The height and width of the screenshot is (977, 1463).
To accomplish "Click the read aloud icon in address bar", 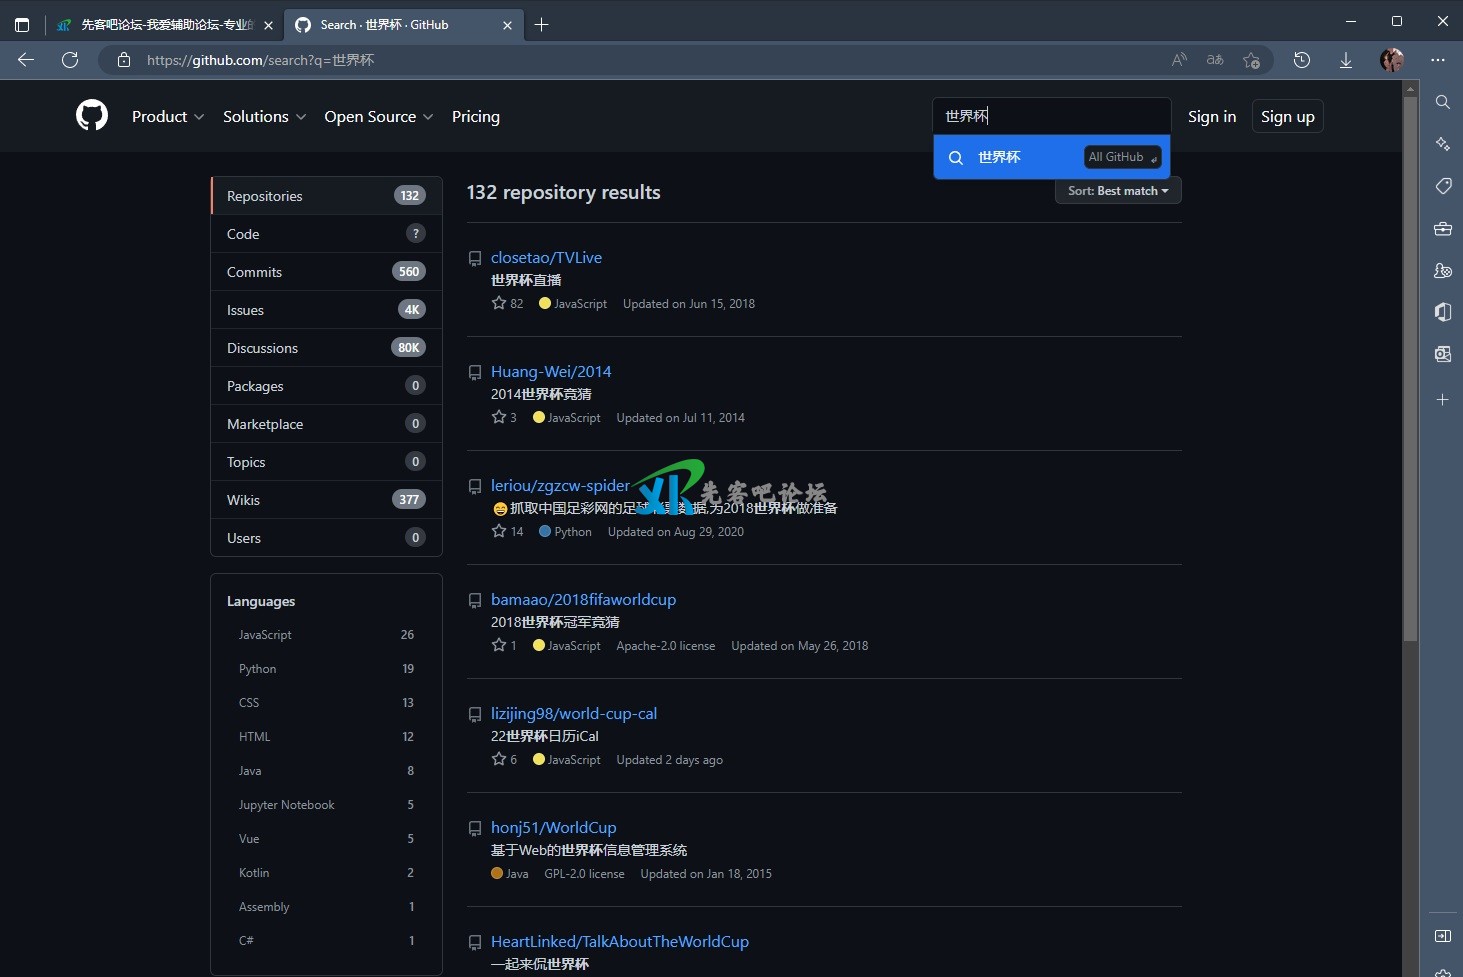I will click(x=1179, y=60).
